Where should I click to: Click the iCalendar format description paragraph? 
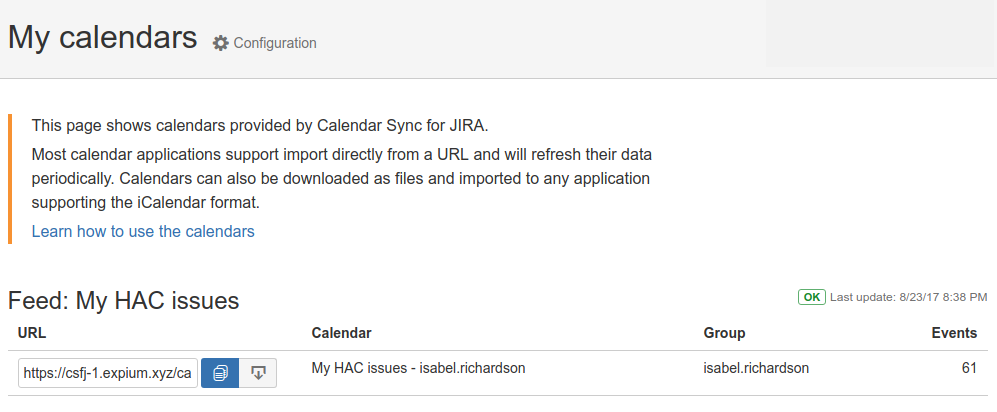(341, 179)
